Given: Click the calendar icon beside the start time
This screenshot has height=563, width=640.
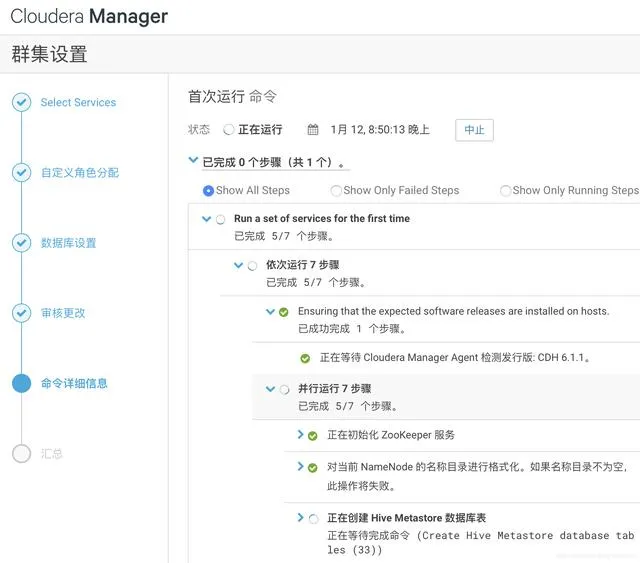Looking at the screenshot, I should click(x=313, y=129).
